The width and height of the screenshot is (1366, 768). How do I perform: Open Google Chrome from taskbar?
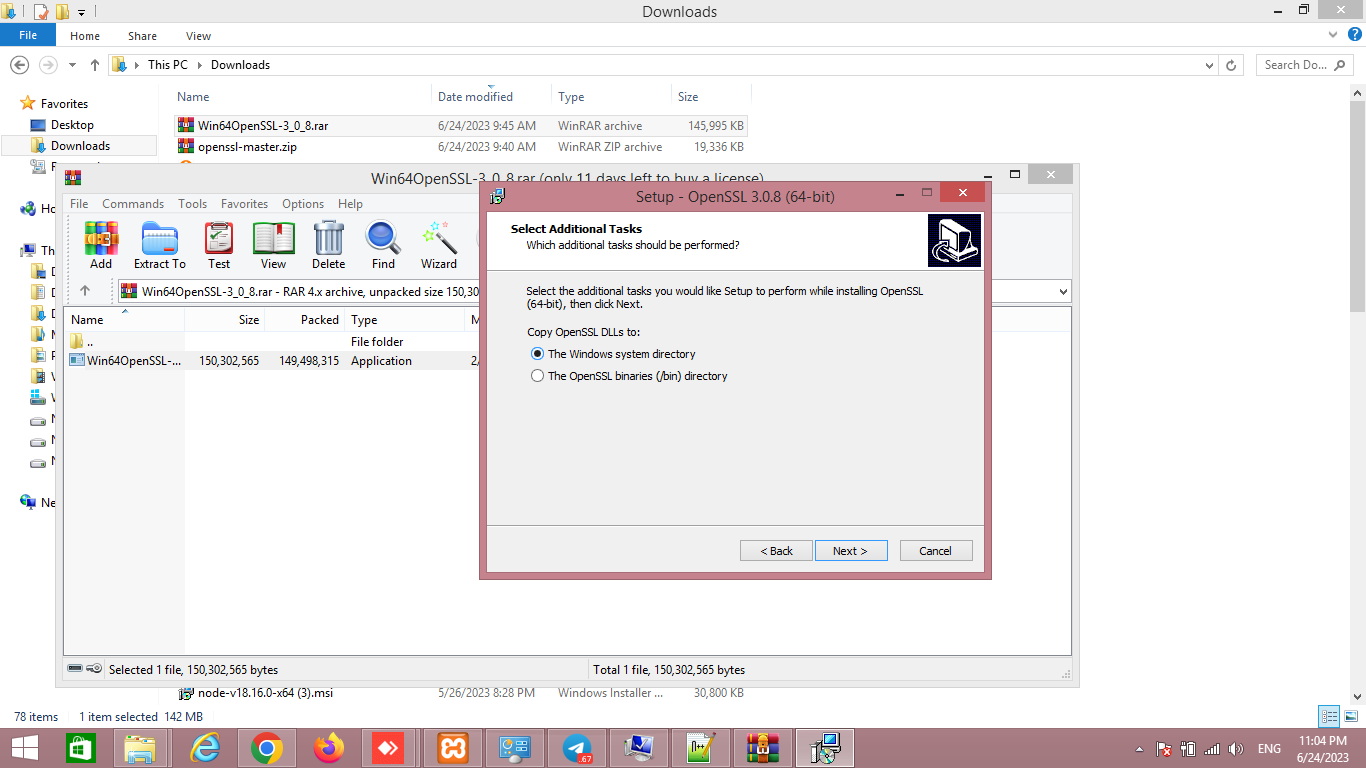pos(267,748)
